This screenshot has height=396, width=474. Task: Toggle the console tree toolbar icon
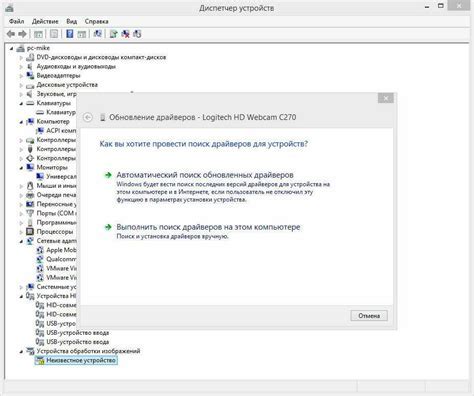[x=38, y=34]
